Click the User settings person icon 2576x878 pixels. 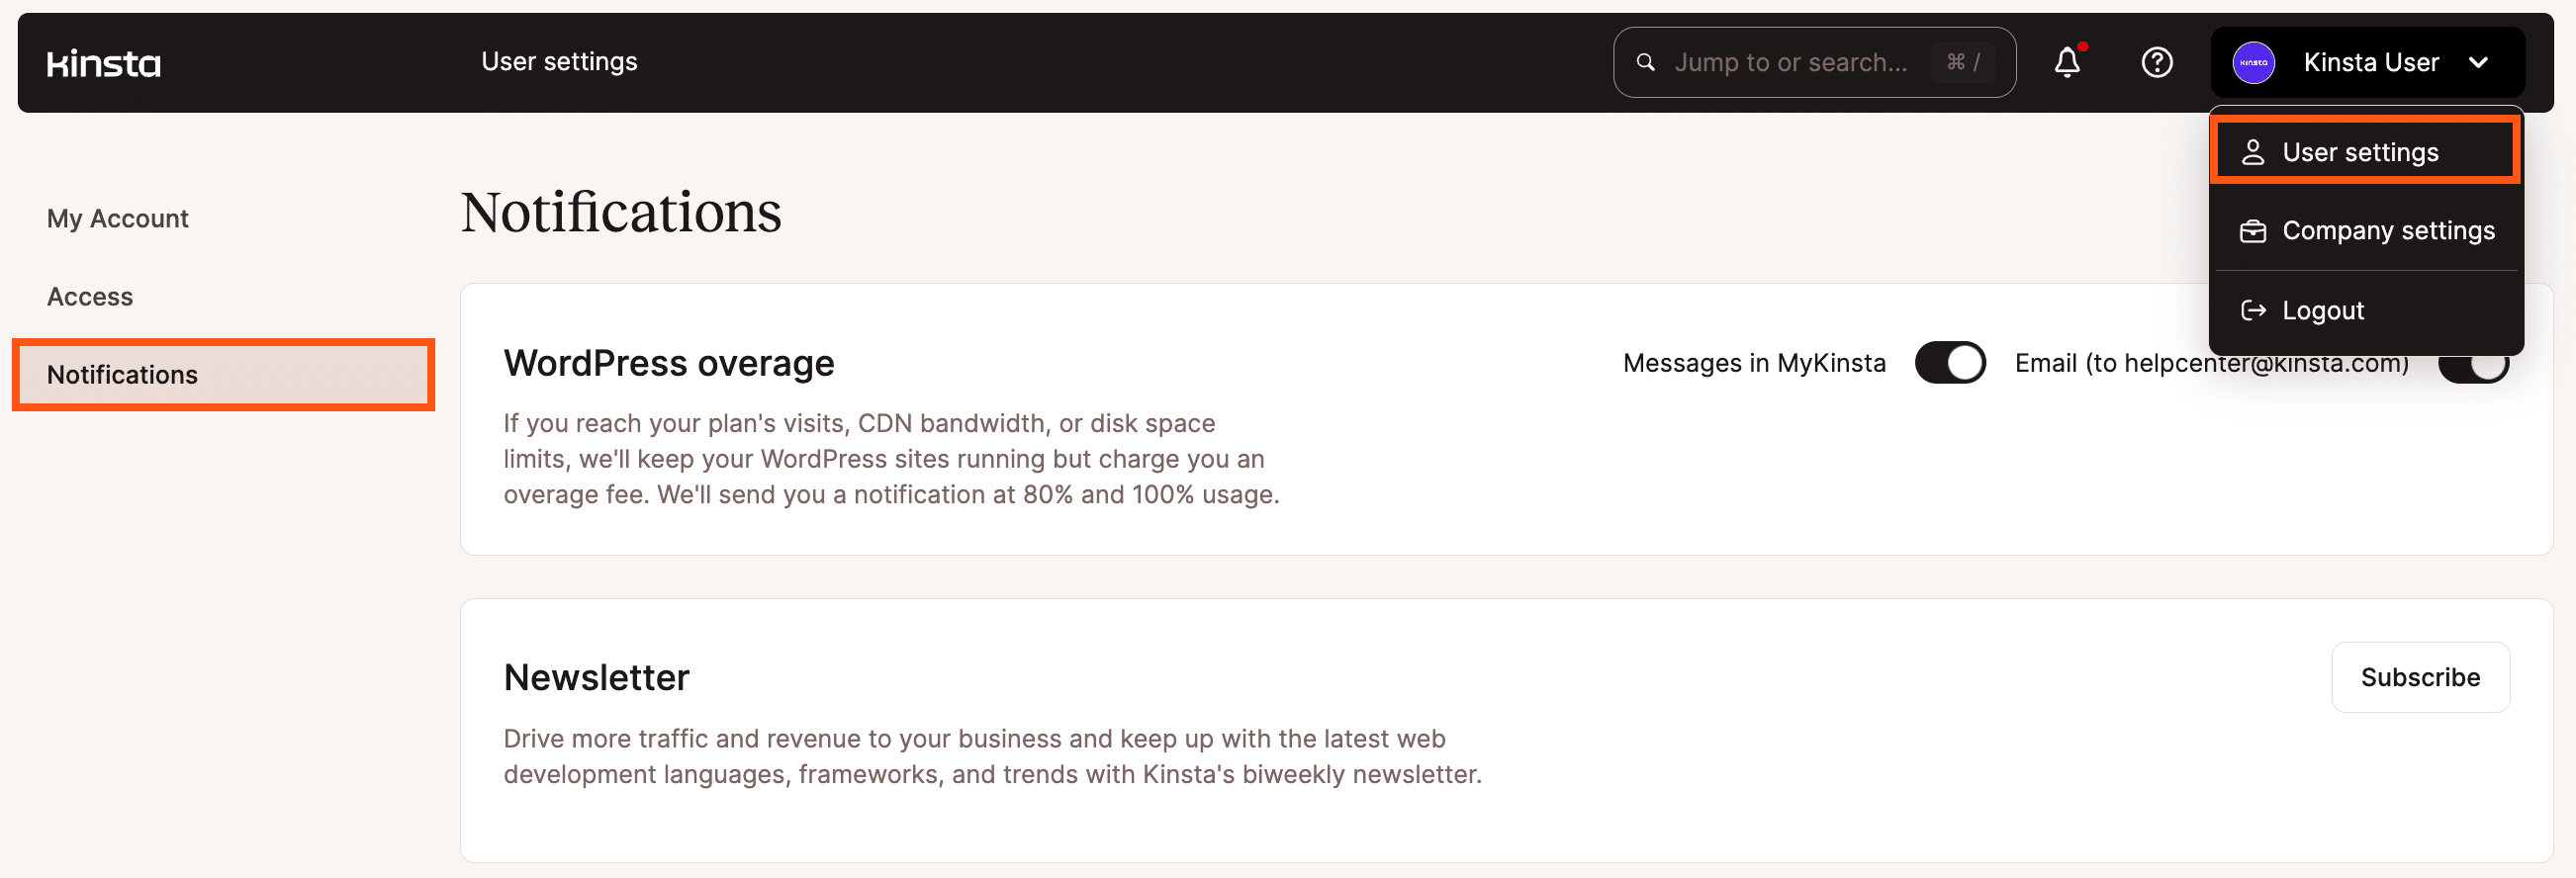click(x=2255, y=150)
